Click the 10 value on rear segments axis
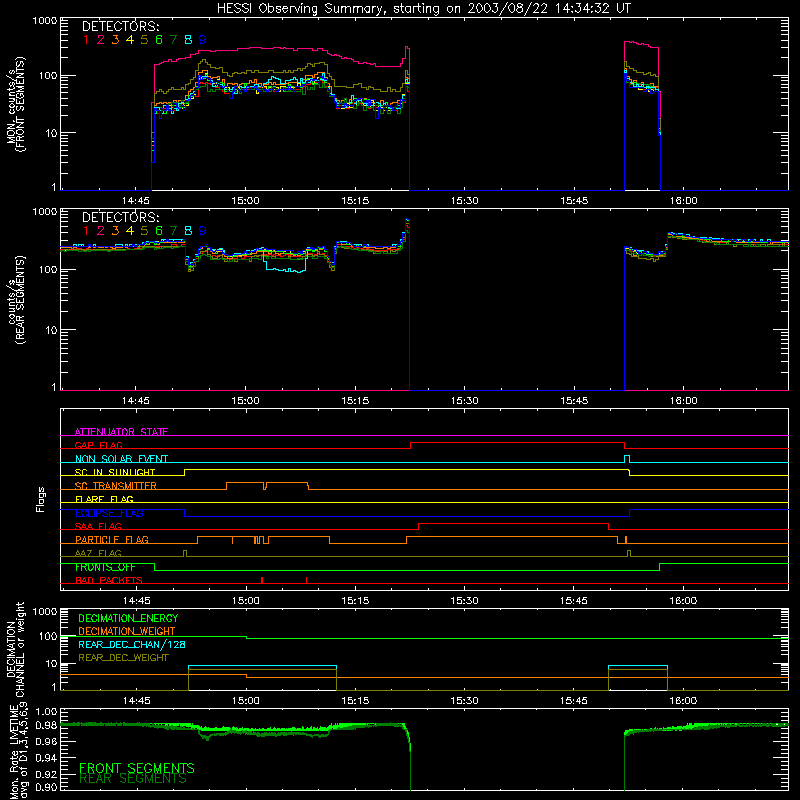Viewport: 800px width, 800px height. tap(52, 330)
